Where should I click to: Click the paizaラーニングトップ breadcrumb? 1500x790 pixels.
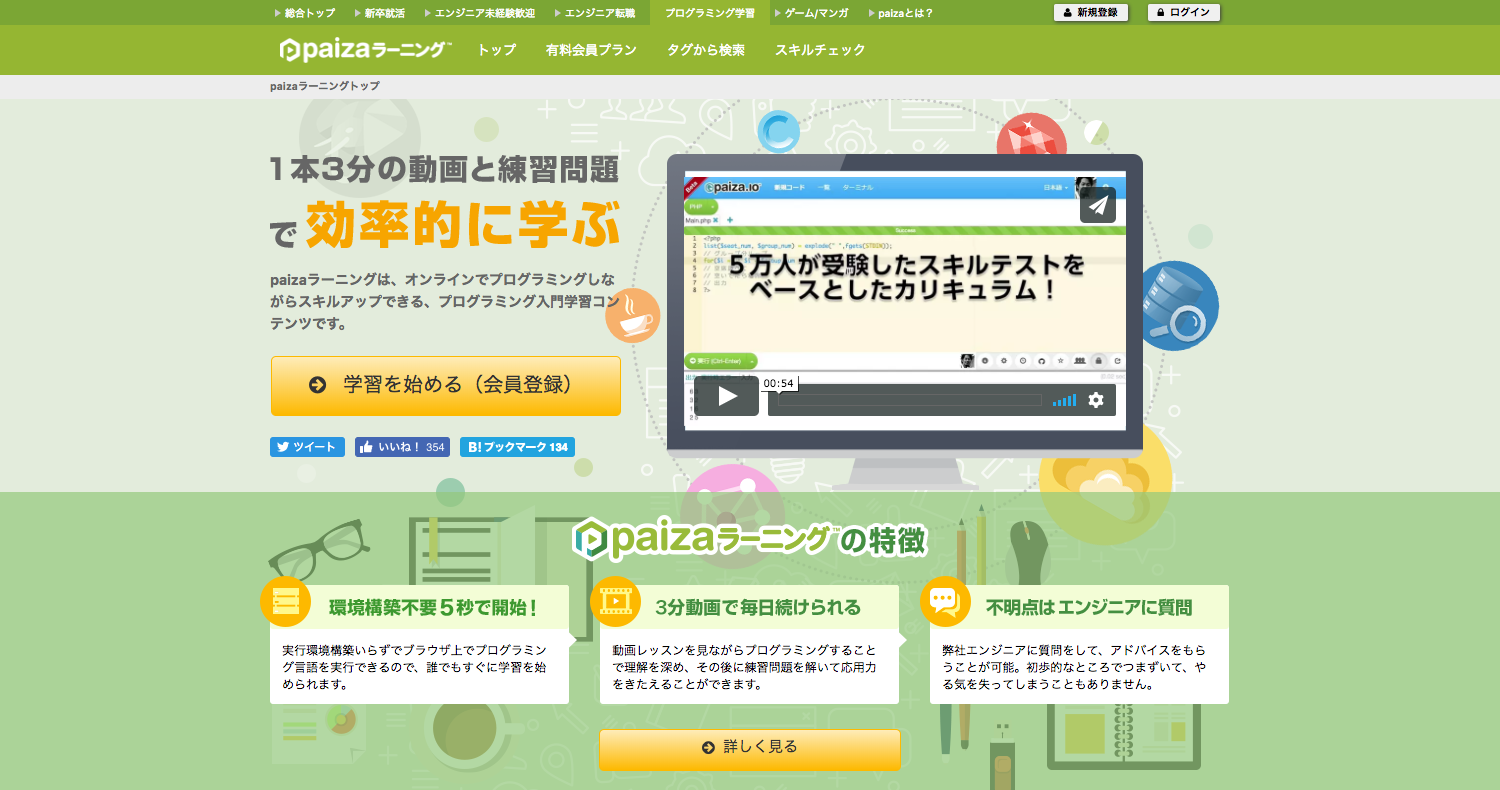click(325, 86)
